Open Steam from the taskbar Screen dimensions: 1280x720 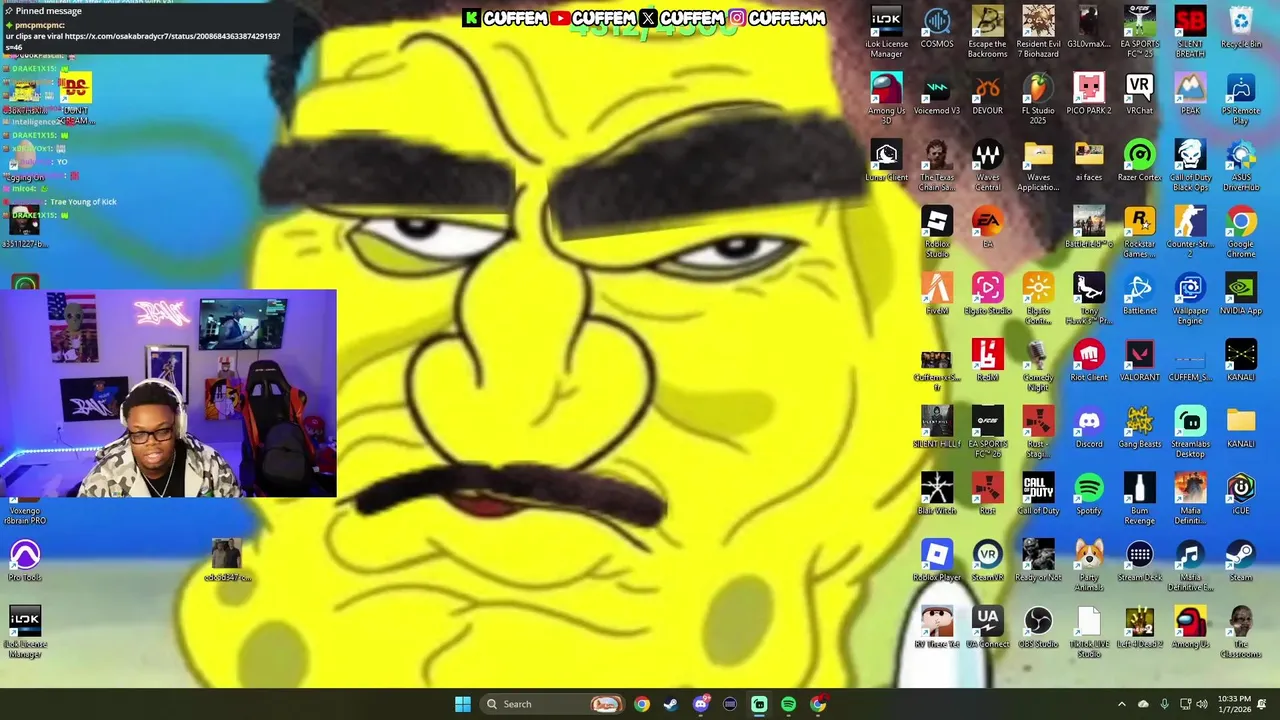671,704
